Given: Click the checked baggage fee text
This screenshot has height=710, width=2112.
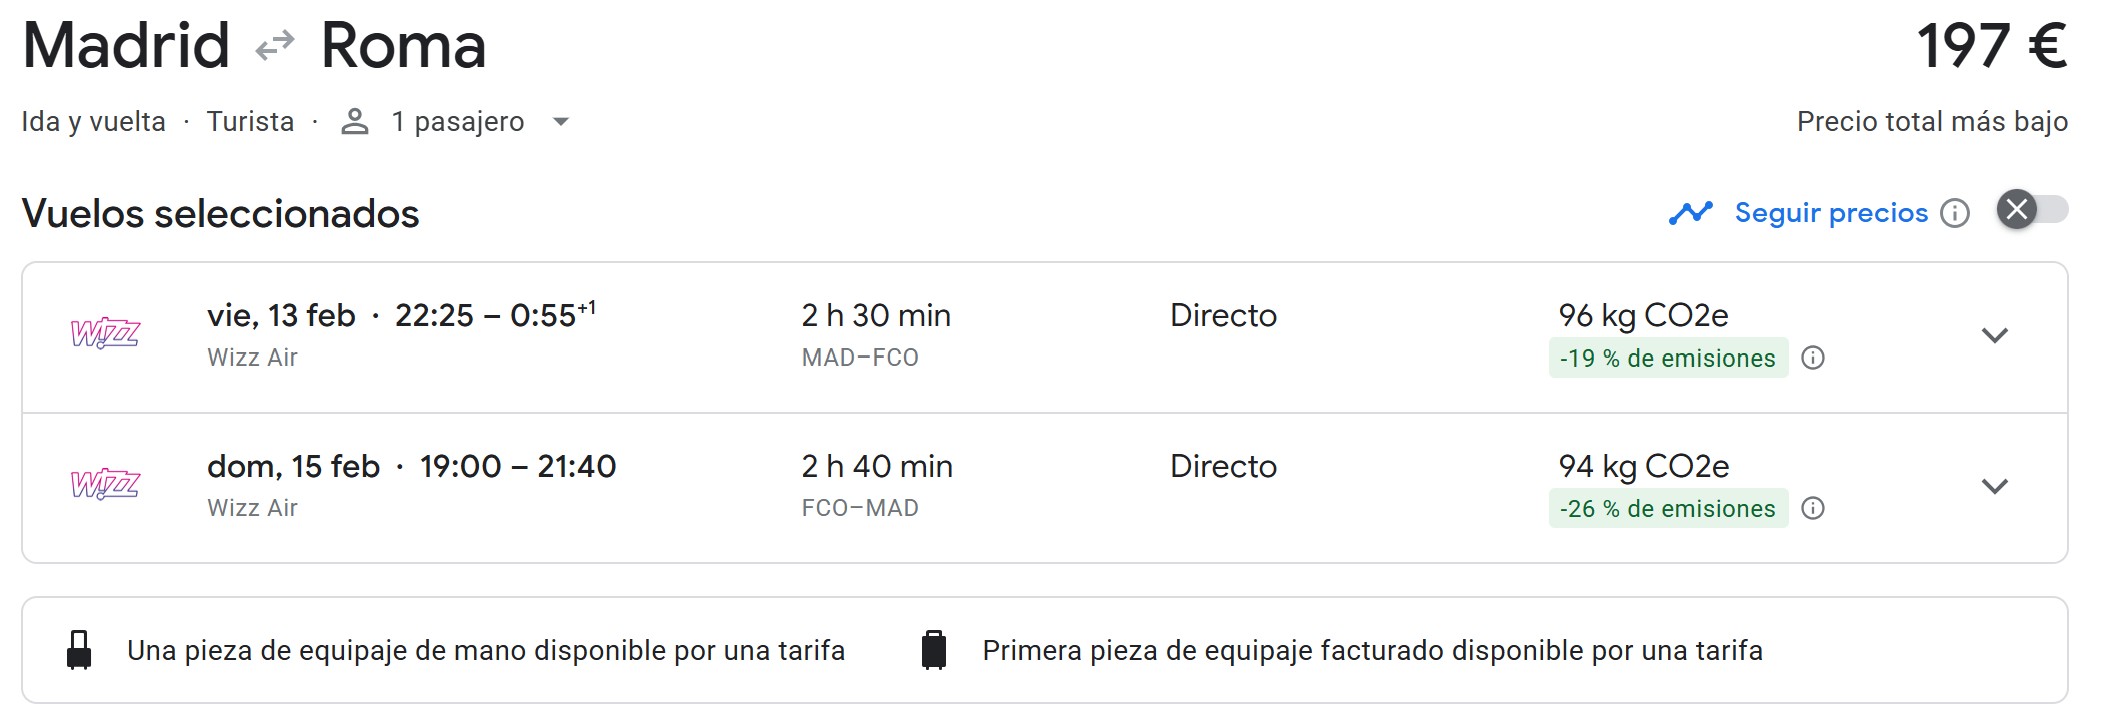Looking at the screenshot, I should [x=1372, y=650].
